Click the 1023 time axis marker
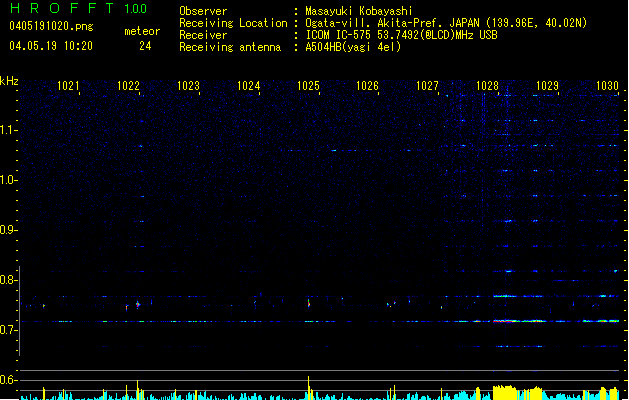The image size is (629, 400). click(x=188, y=86)
